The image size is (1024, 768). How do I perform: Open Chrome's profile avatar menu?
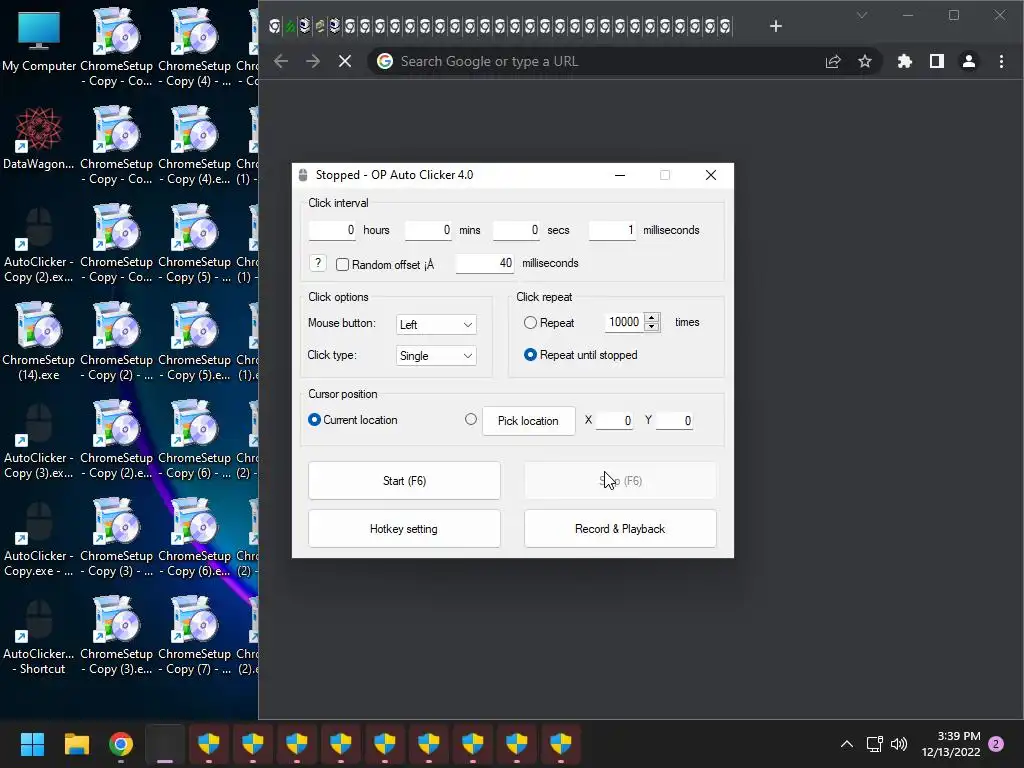(968, 61)
